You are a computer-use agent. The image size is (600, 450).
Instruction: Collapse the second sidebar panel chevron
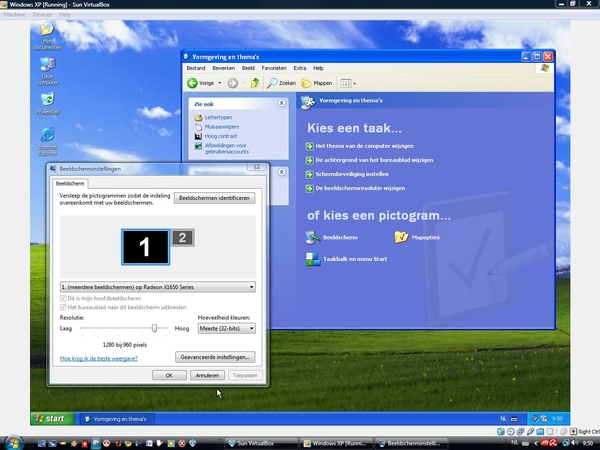coord(282,172)
